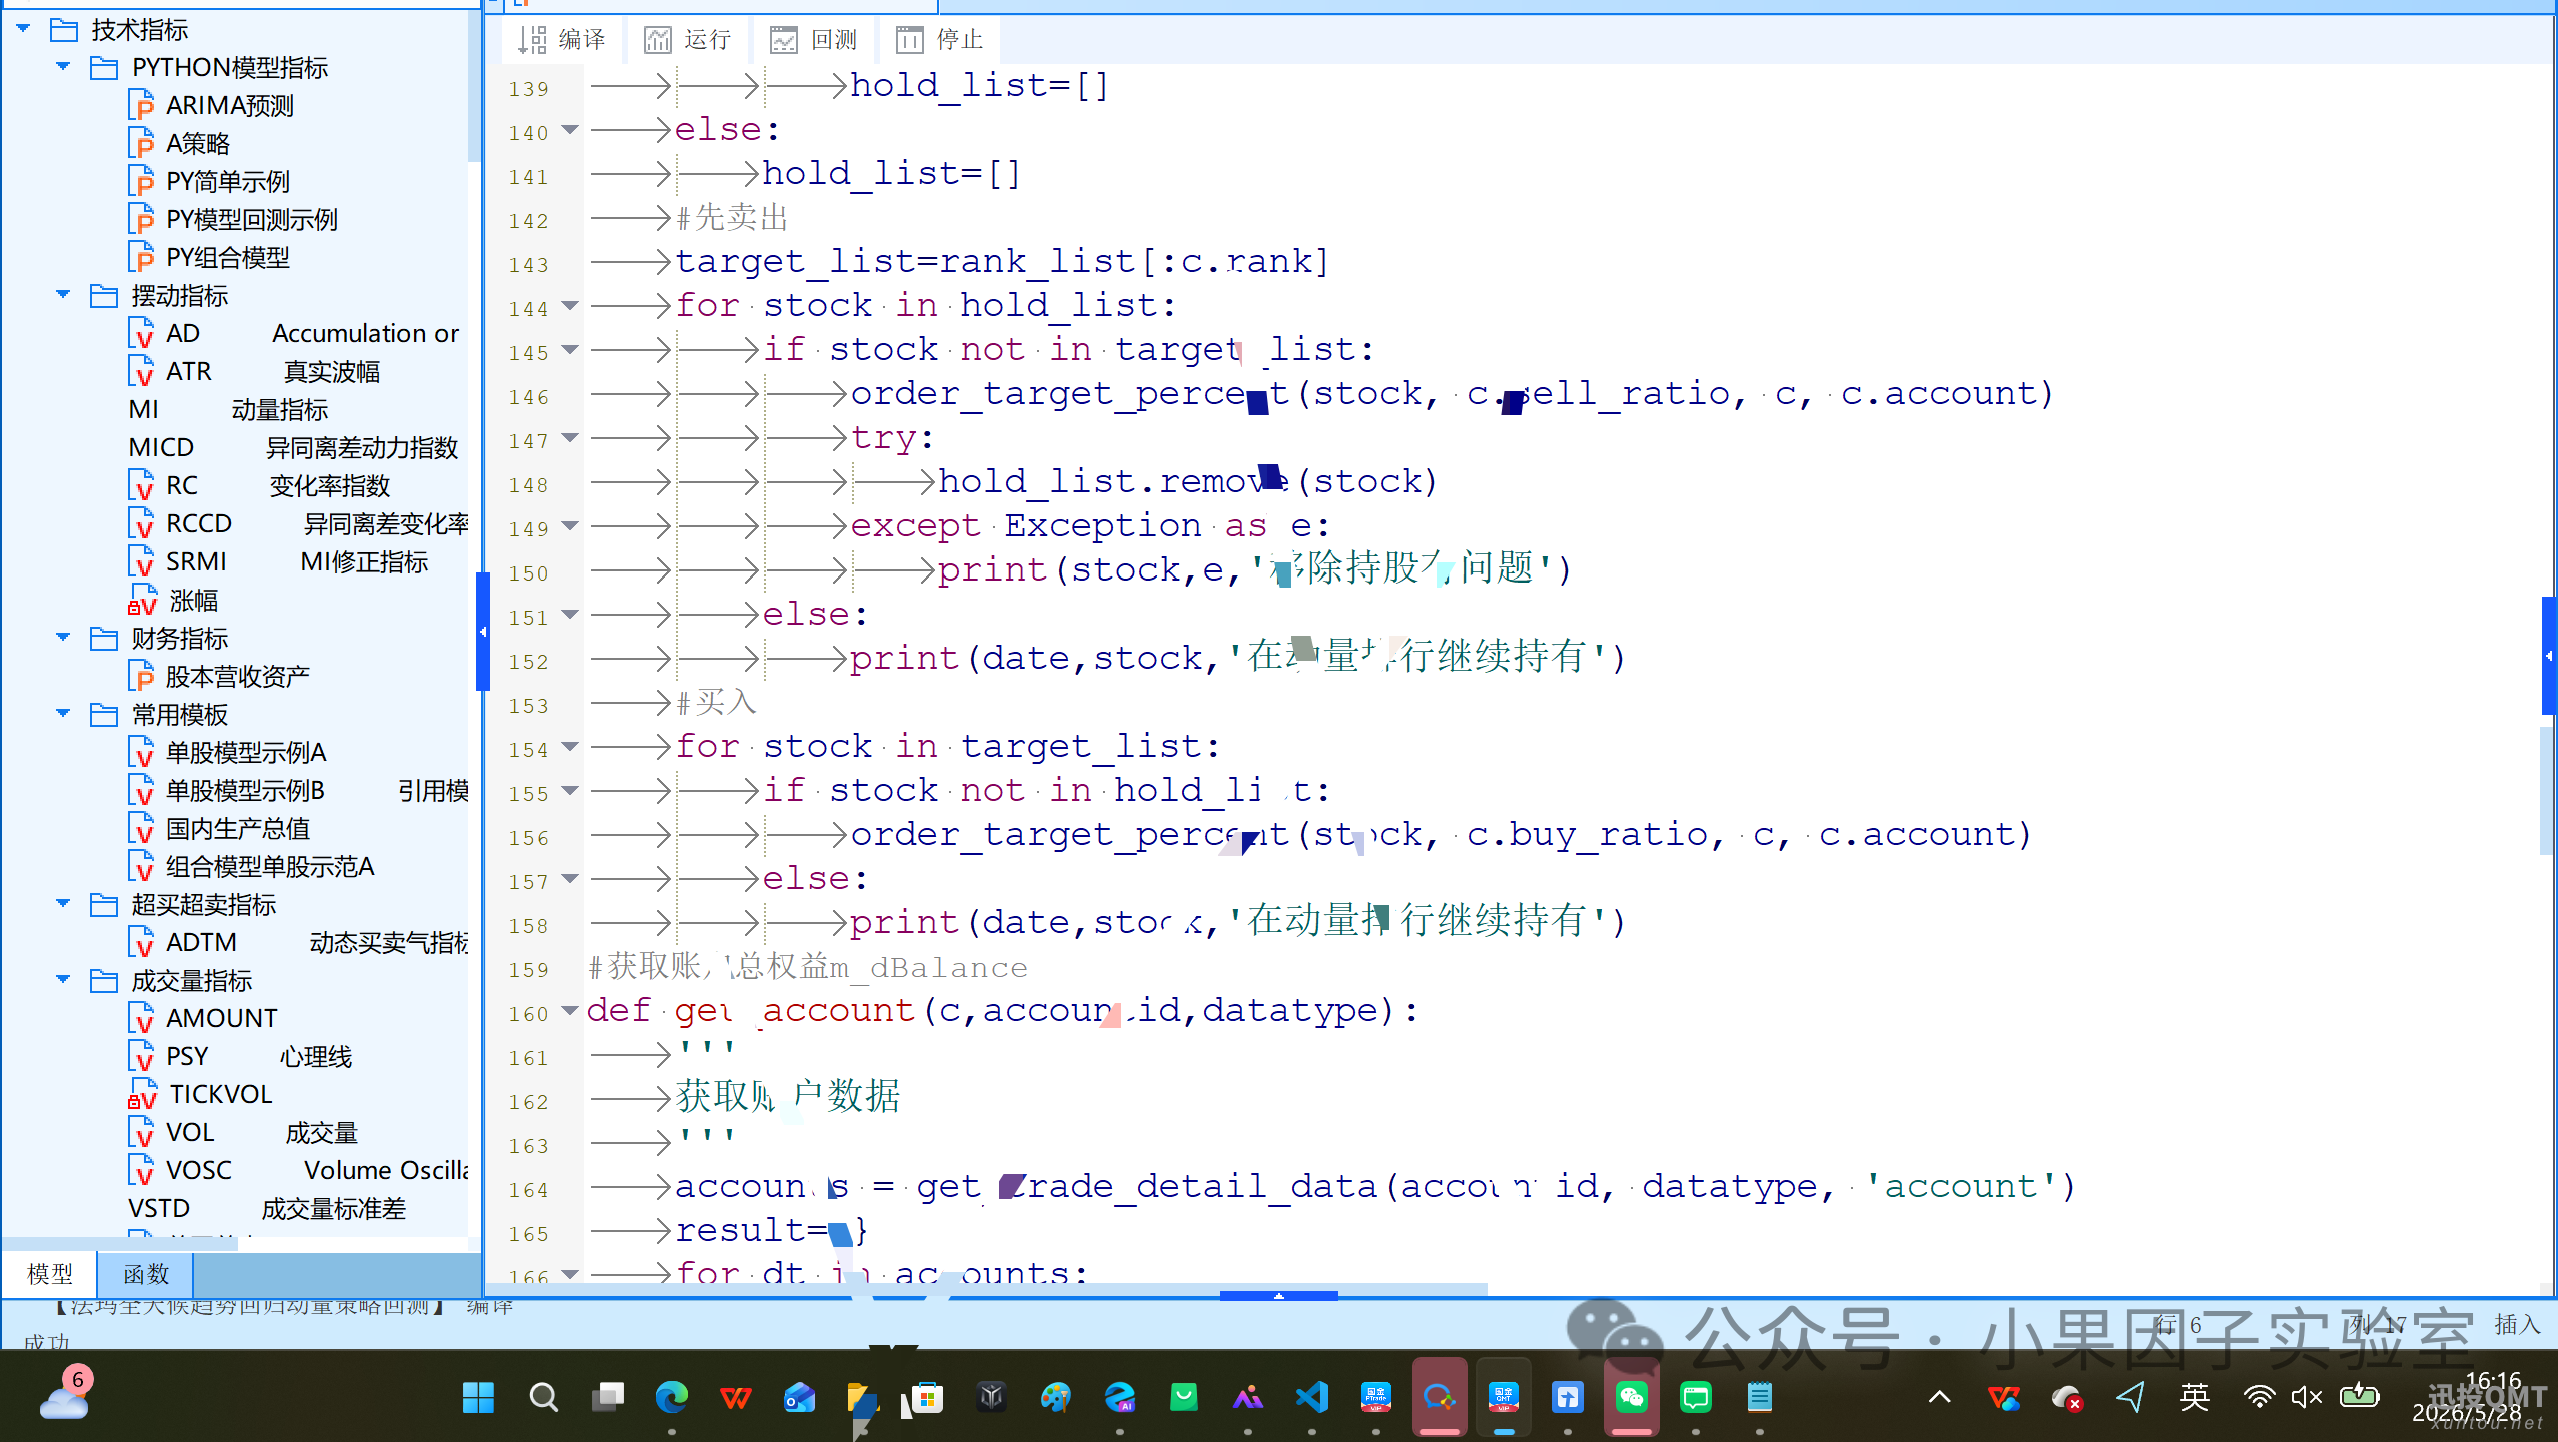
Task: Open the 涨幅 indicator
Action: point(175,600)
